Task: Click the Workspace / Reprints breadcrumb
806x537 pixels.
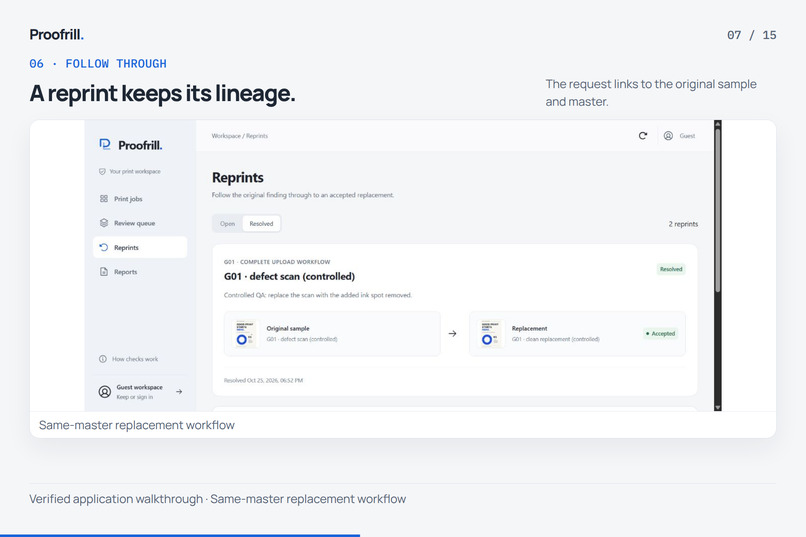Action: point(240,136)
